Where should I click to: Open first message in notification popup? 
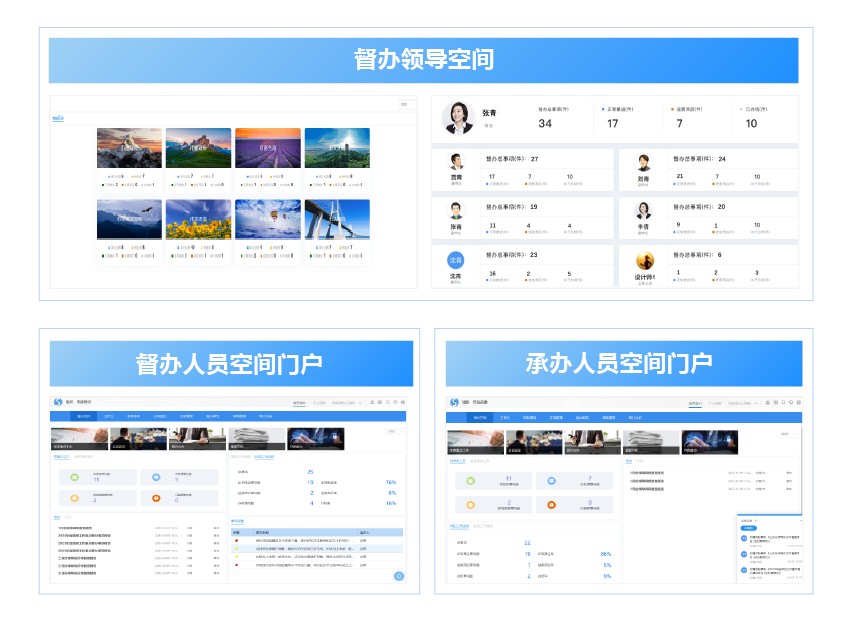coord(770,539)
